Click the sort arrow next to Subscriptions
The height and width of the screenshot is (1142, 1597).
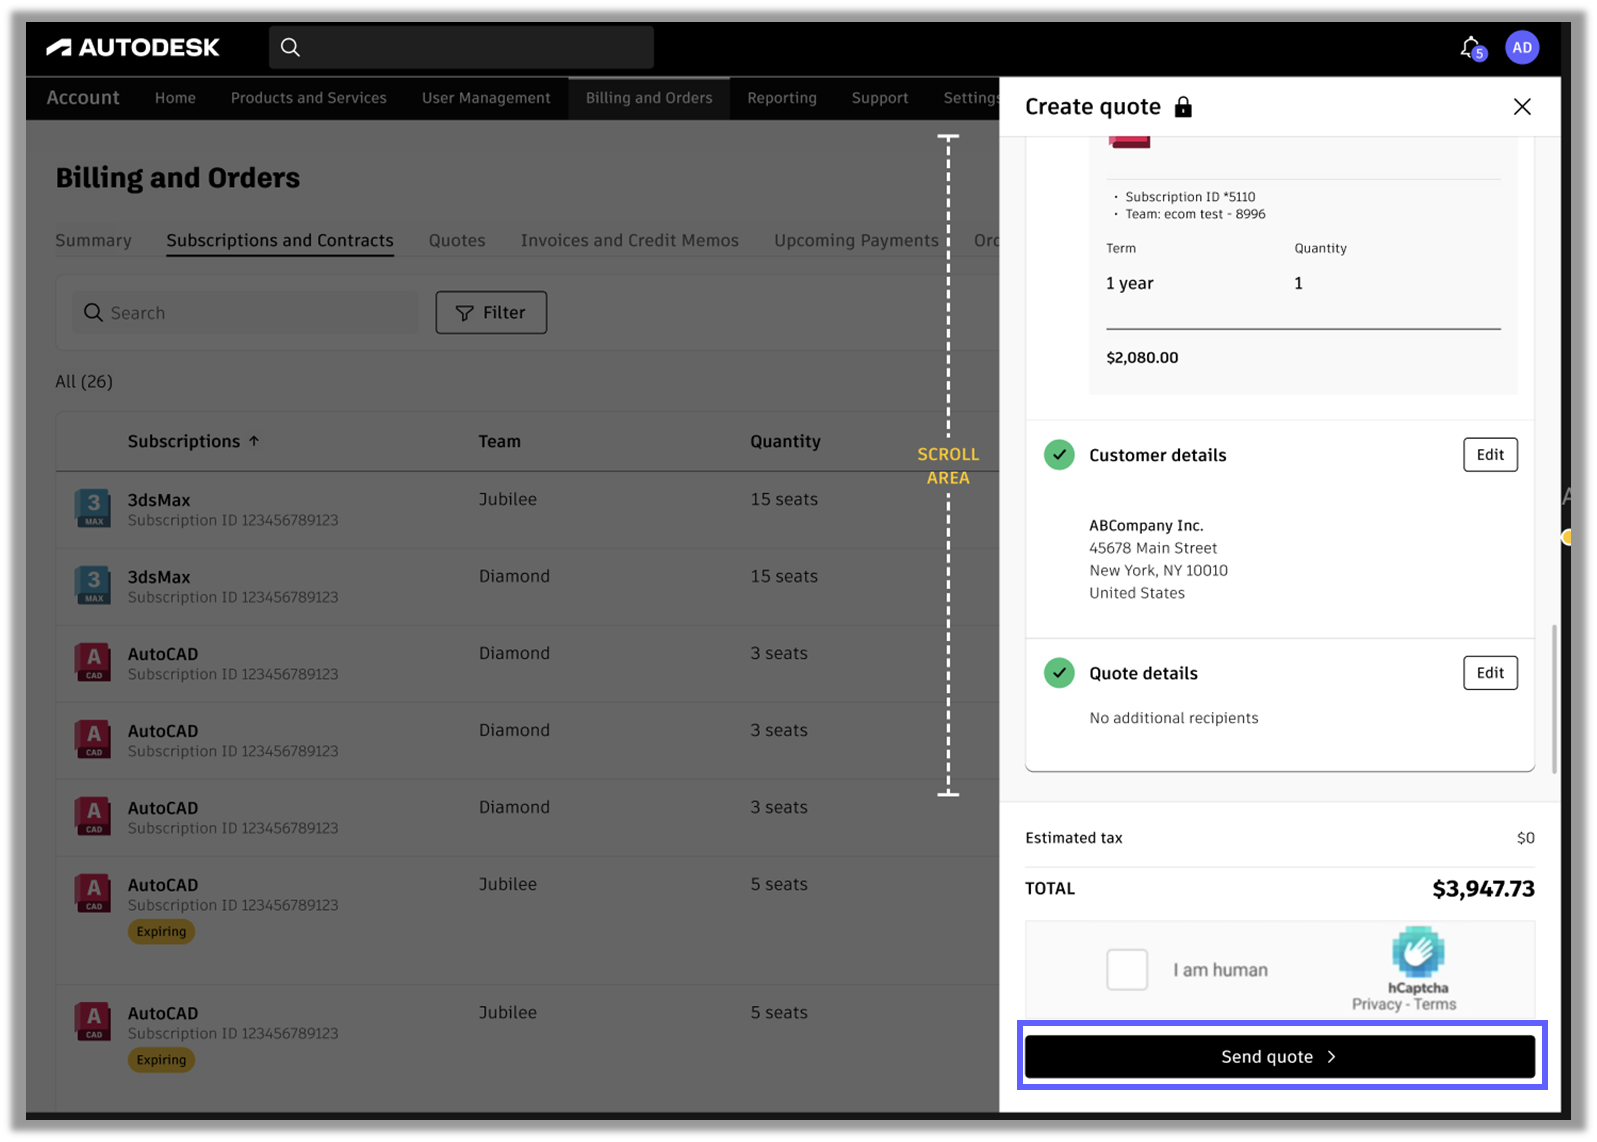[x=254, y=441]
